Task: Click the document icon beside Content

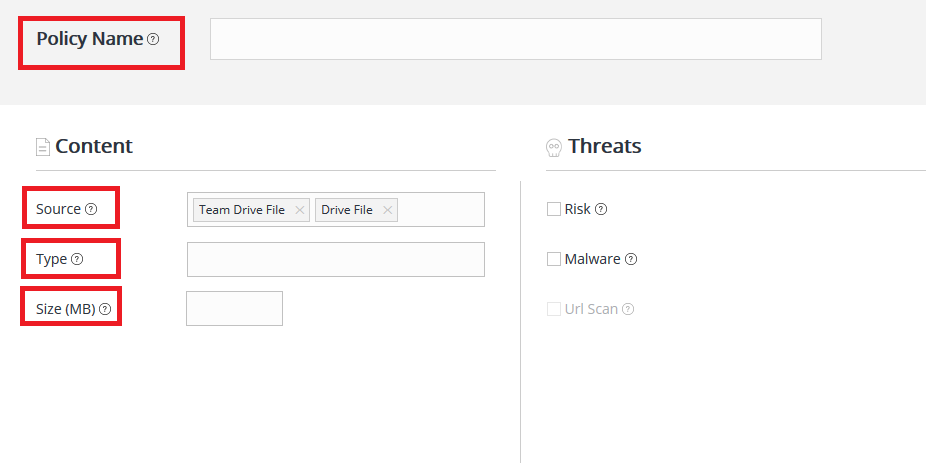Action: click(x=43, y=147)
